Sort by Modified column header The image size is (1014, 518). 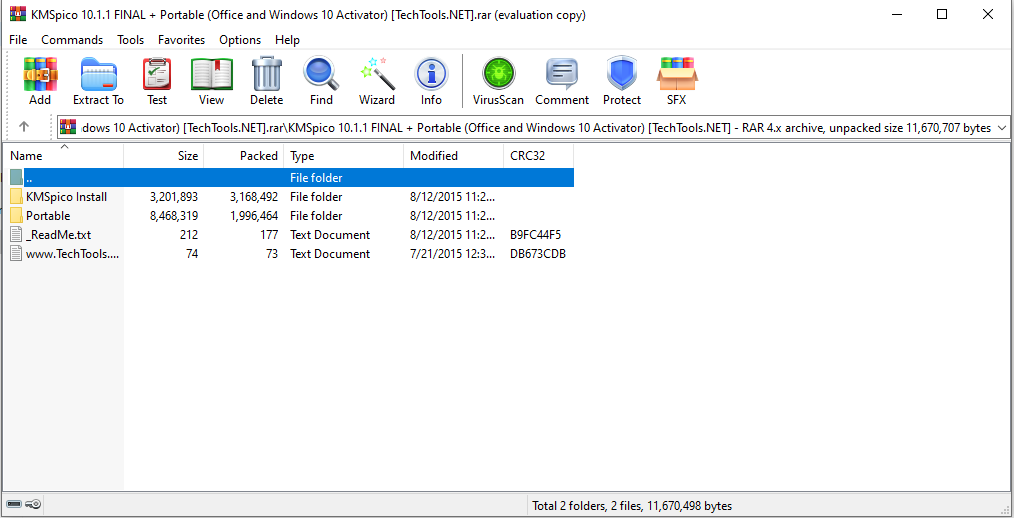click(453, 156)
